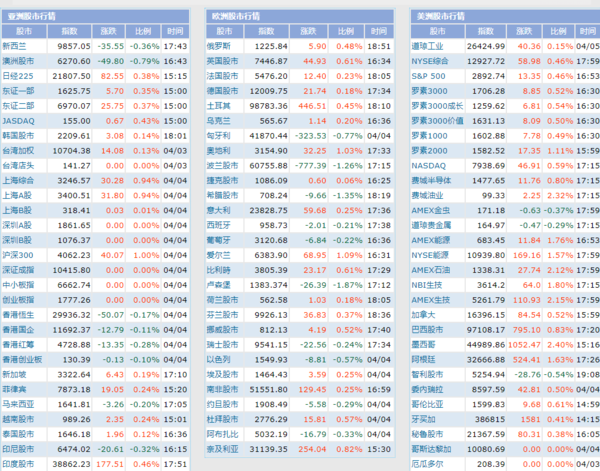Select the 罗素3000成长 link

pos(437,106)
